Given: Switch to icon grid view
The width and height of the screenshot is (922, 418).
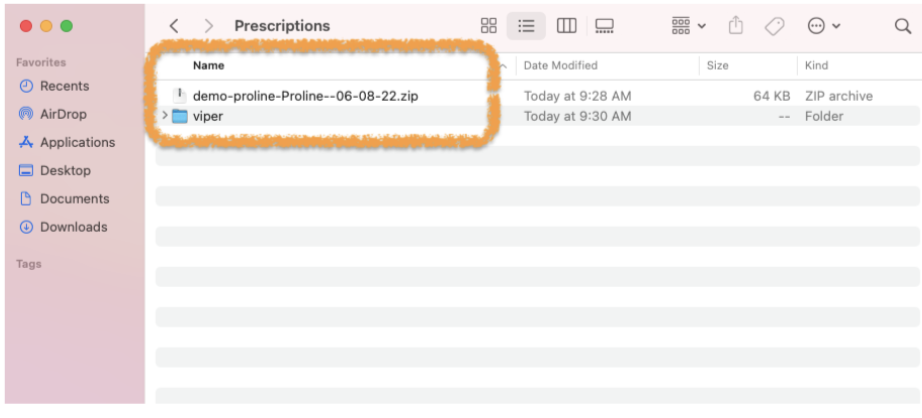Looking at the screenshot, I should [x=489, y=26].
